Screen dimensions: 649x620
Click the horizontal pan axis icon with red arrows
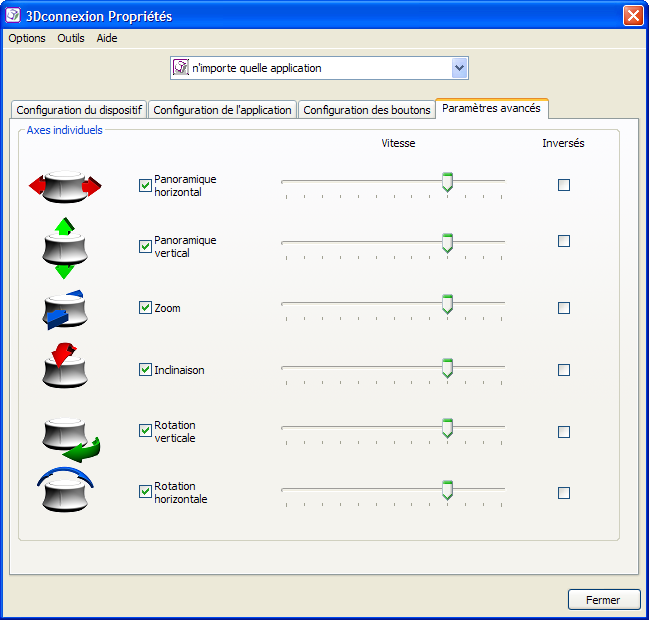[65, 186]
